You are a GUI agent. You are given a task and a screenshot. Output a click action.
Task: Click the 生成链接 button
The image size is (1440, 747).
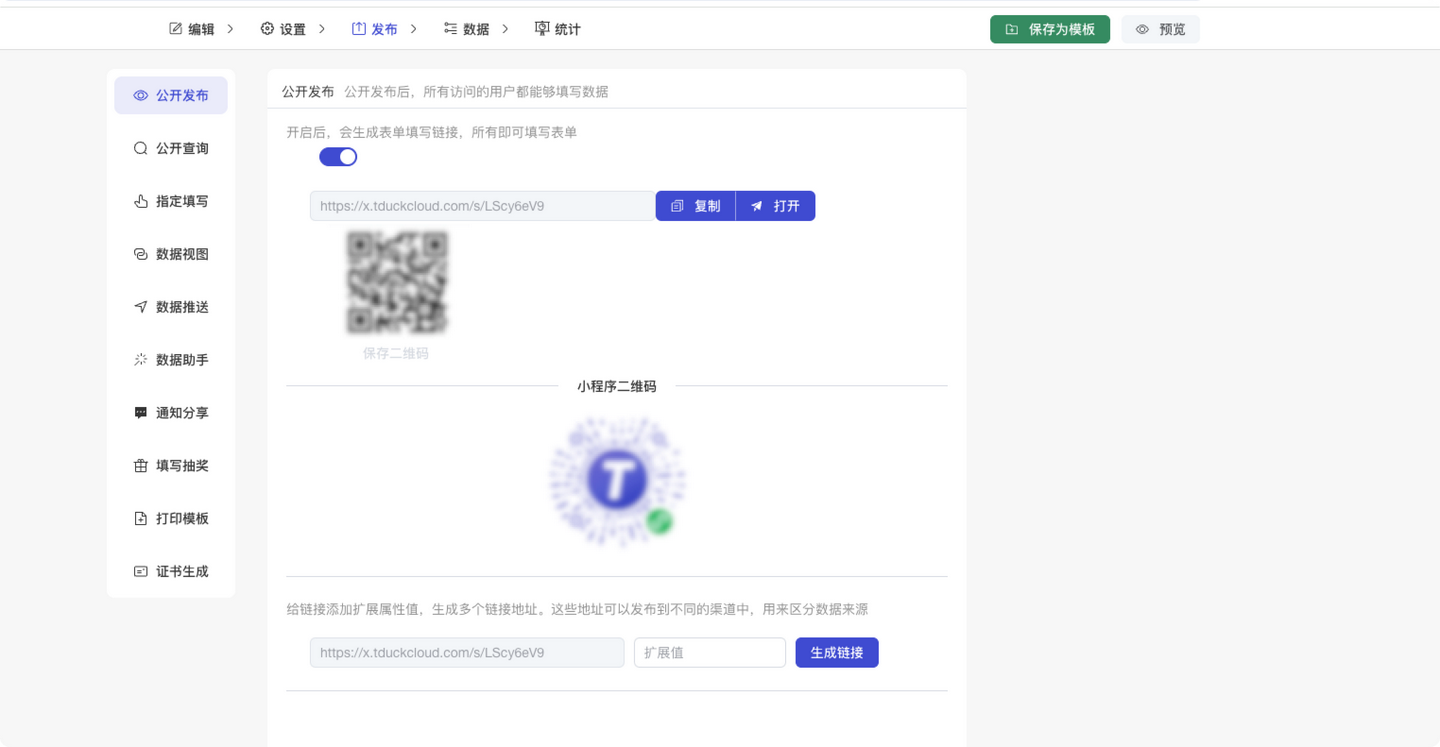(837, 653)
